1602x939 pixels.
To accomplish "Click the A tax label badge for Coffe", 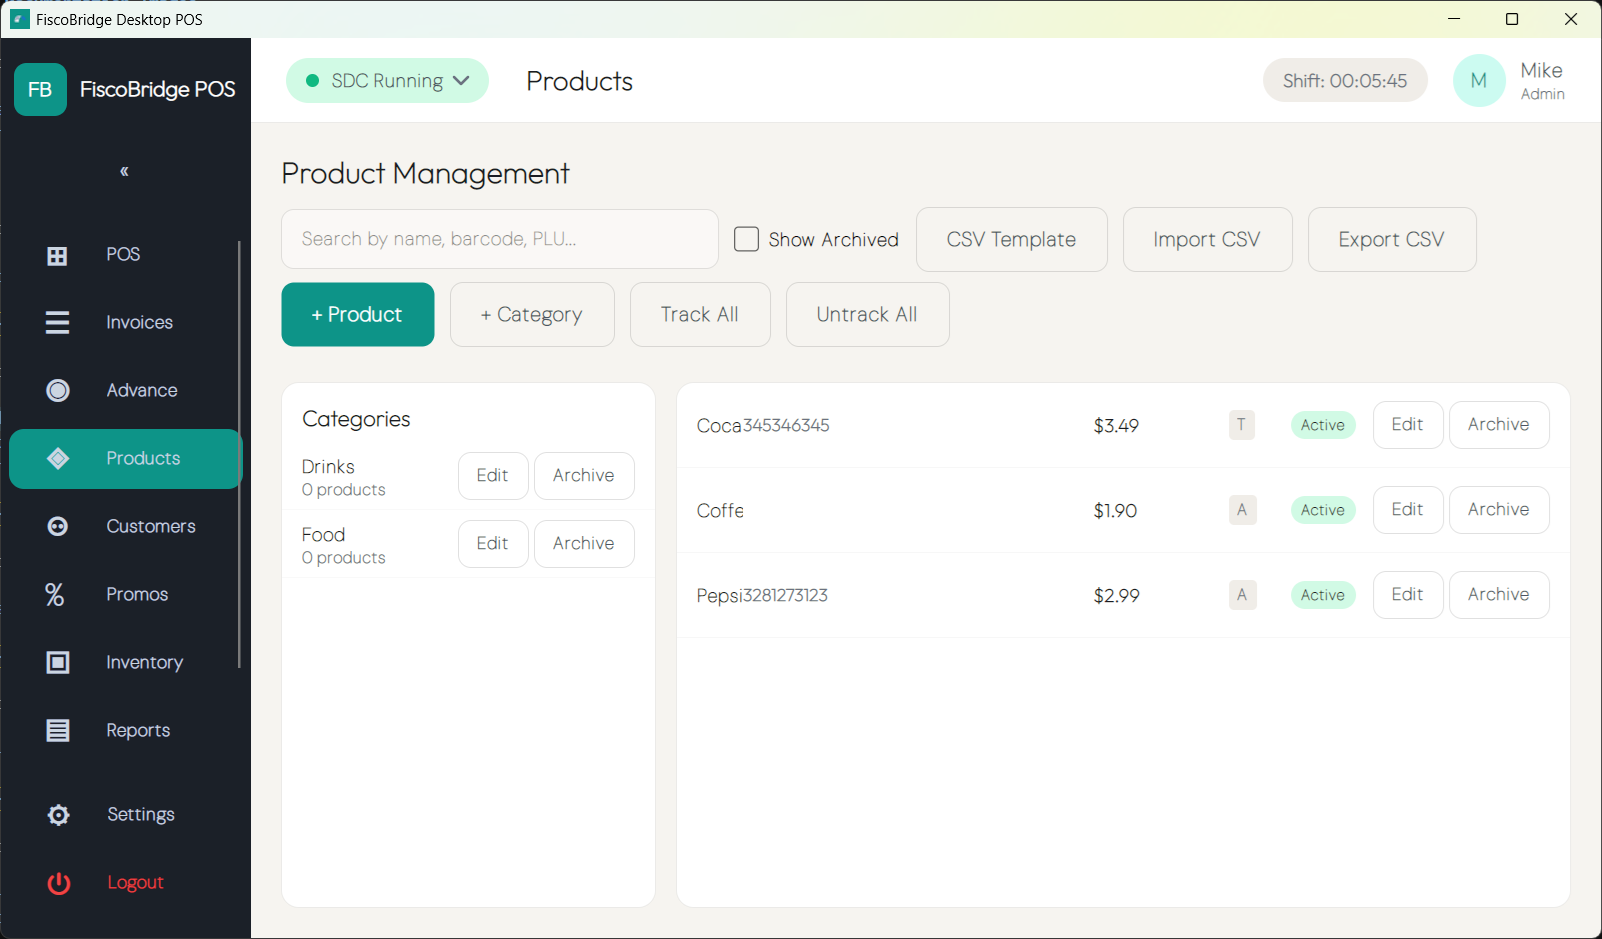I will (x=1242, y=510).
